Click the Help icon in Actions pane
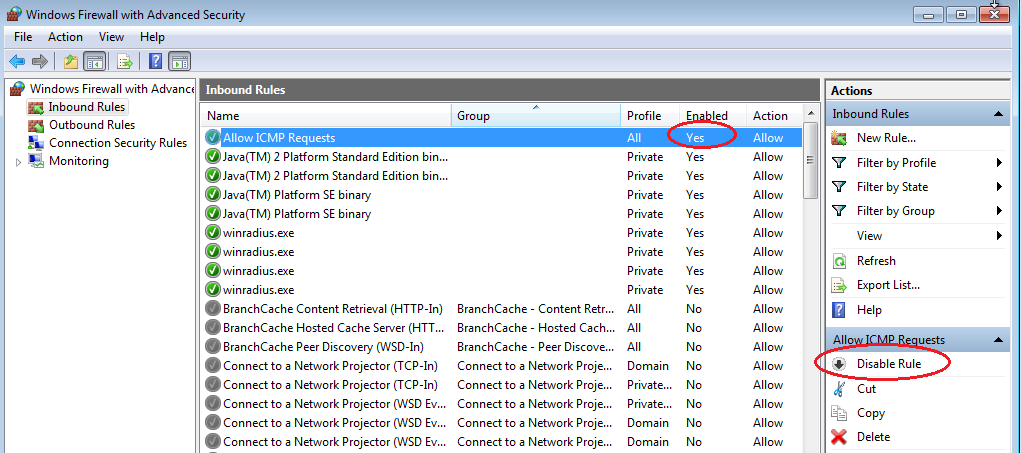The width and height of the screenshot is (1021, 453). [840, 310]
